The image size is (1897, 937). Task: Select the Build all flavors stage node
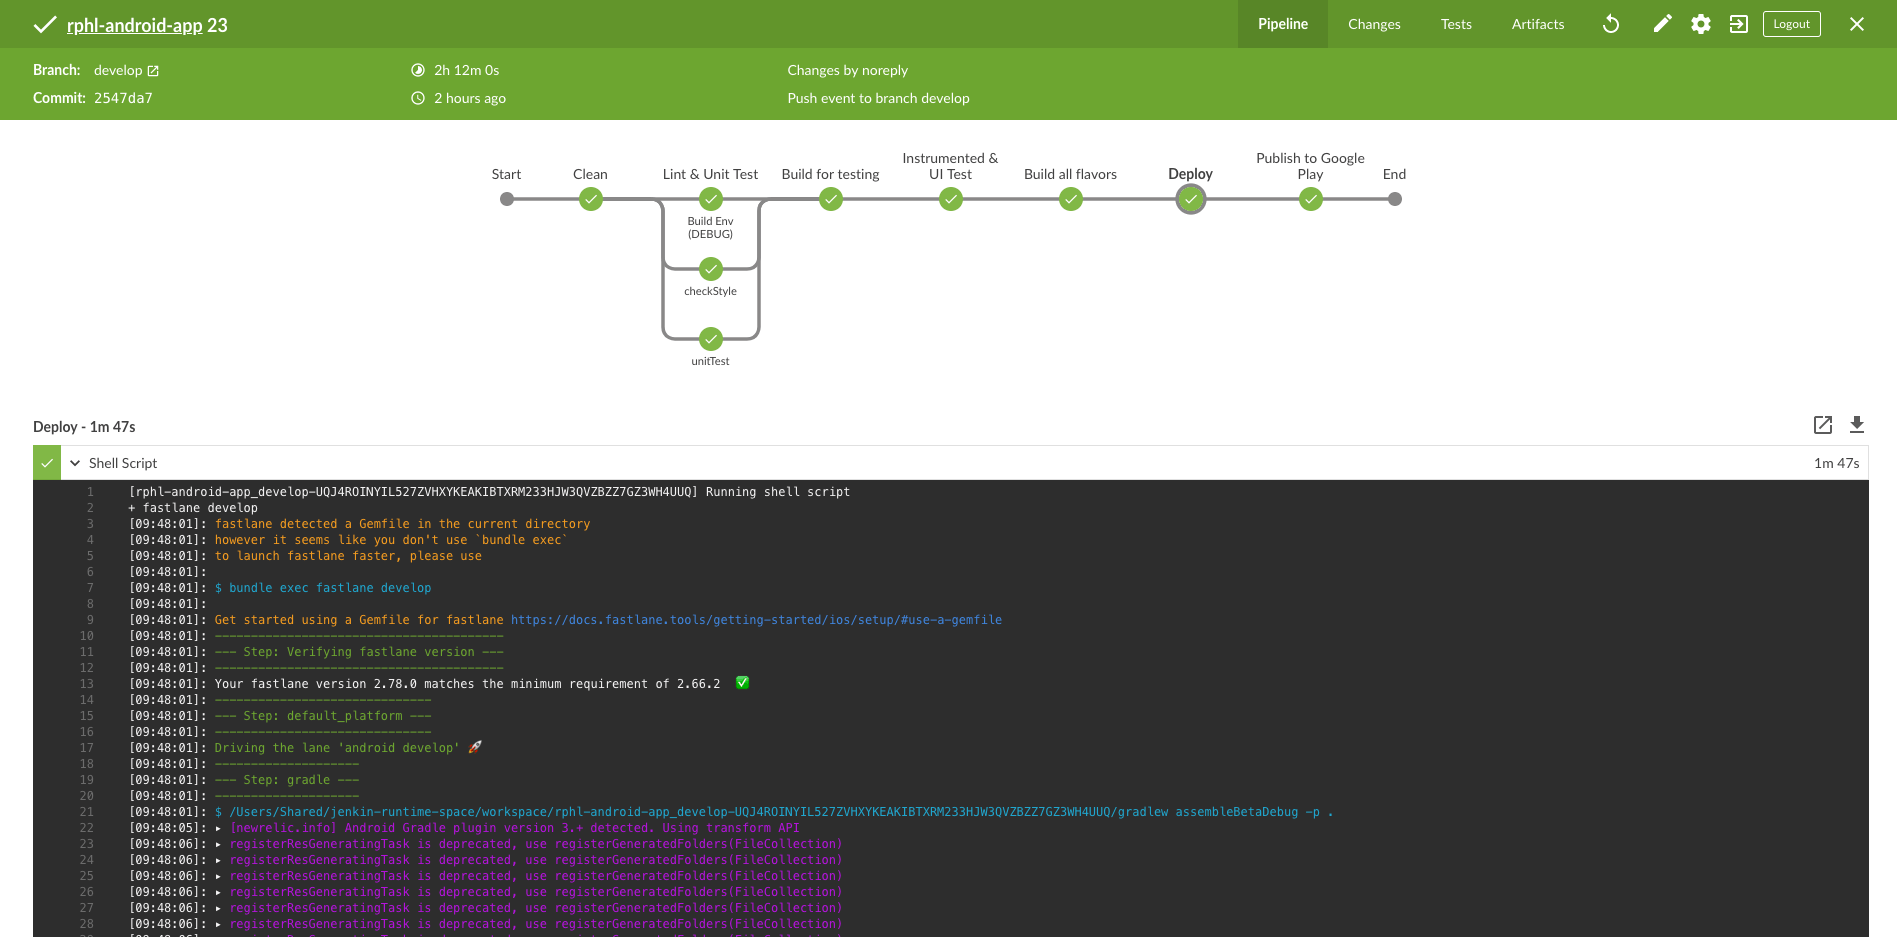pyautogui.click(x=1070, y=199)
